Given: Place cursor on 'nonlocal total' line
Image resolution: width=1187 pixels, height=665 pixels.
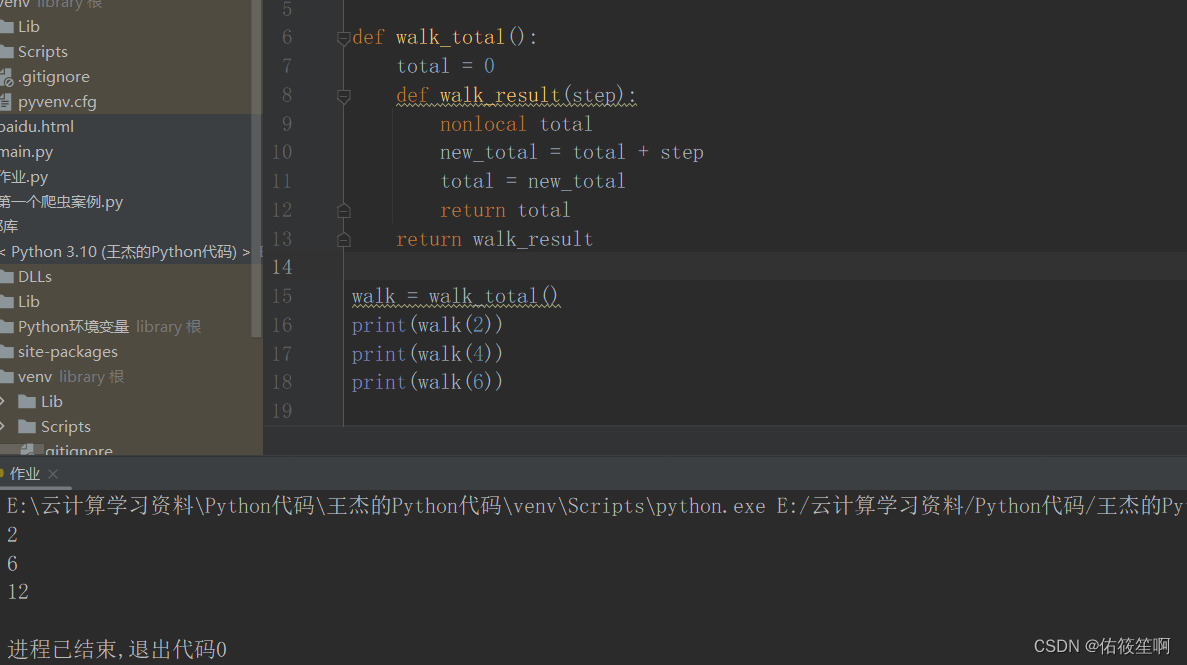Looking at the screenshot, I should click(x=516, y=124).
